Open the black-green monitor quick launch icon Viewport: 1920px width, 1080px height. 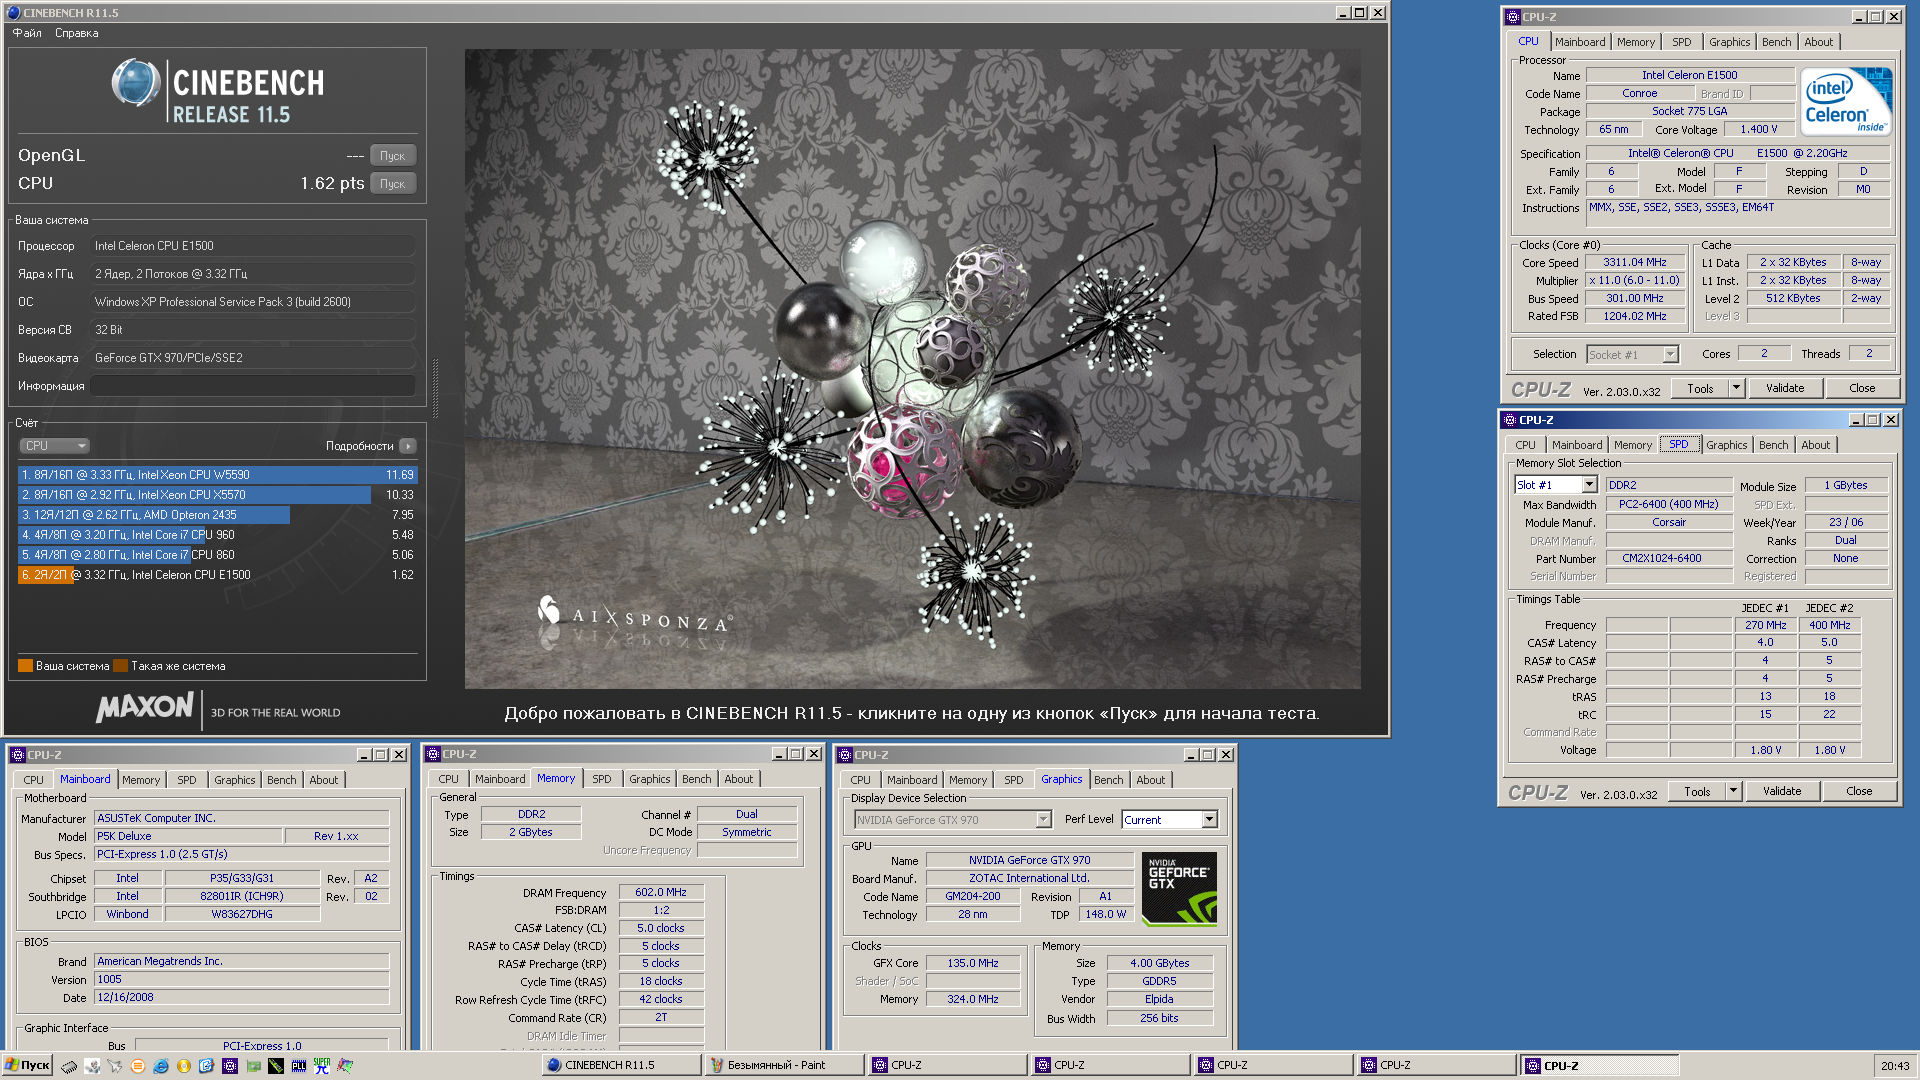click(276, 1066)
